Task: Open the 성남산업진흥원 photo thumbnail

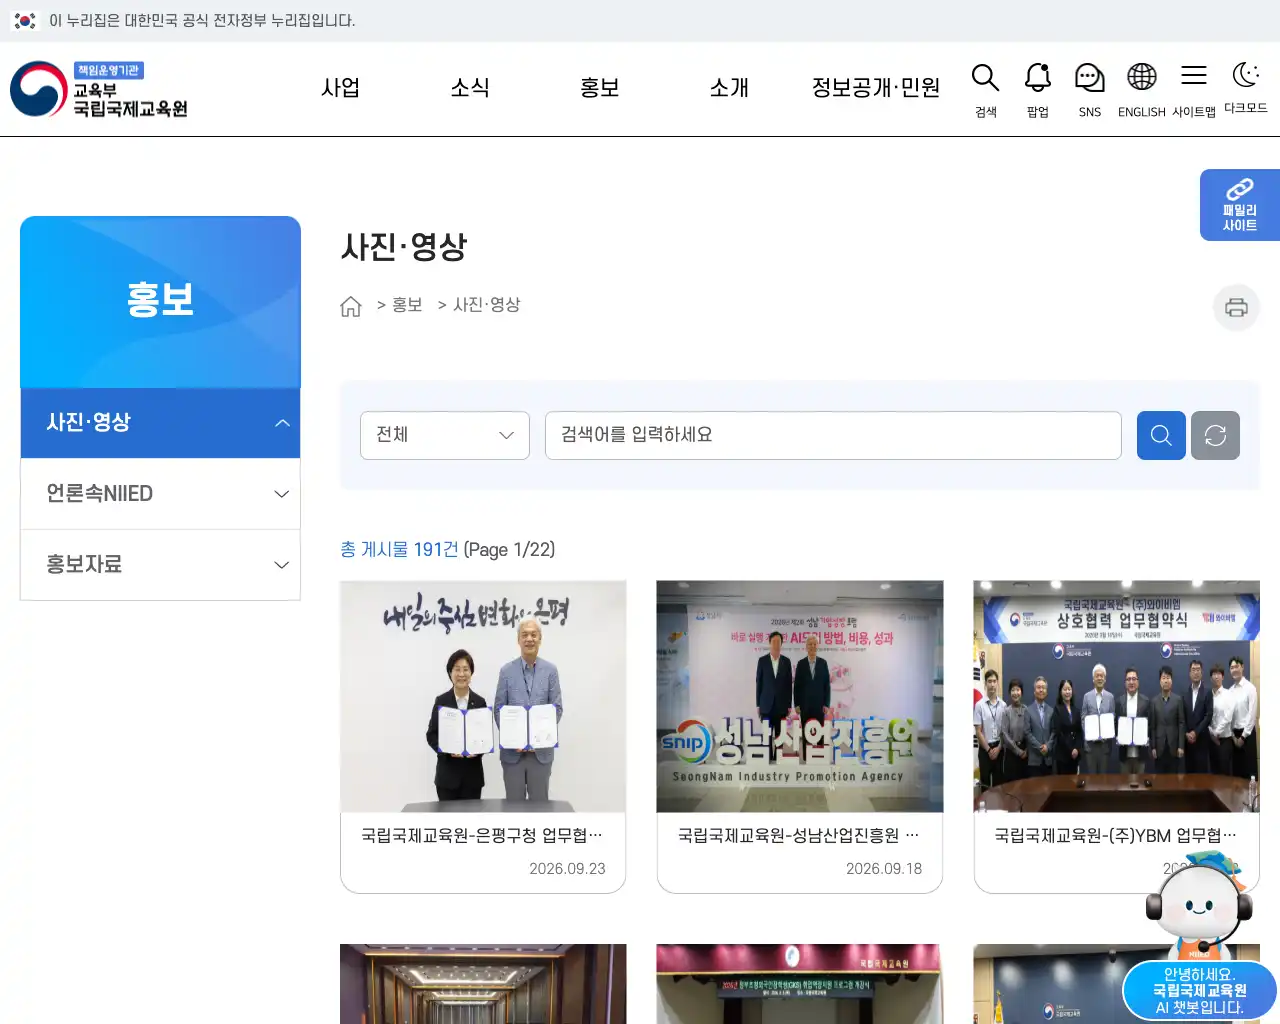Action: tap(800, 697)
